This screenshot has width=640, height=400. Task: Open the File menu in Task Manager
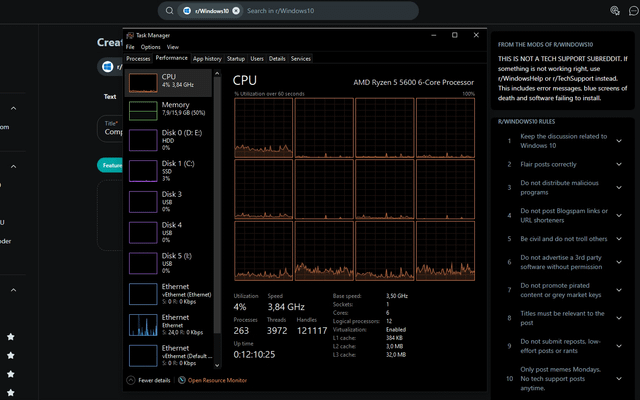pyautogui.click(x=130, y=47)
